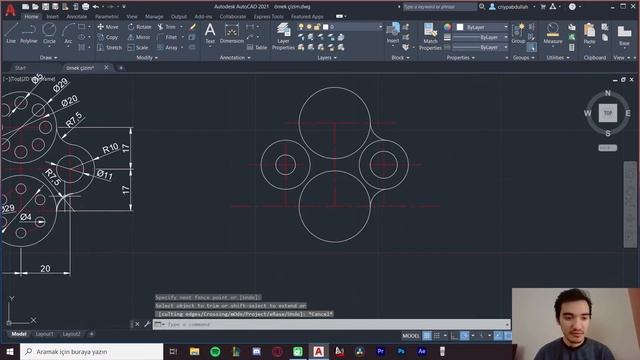Click the TOP face of ViewCube
Screen dimensions: 640x360
[608, 113]
